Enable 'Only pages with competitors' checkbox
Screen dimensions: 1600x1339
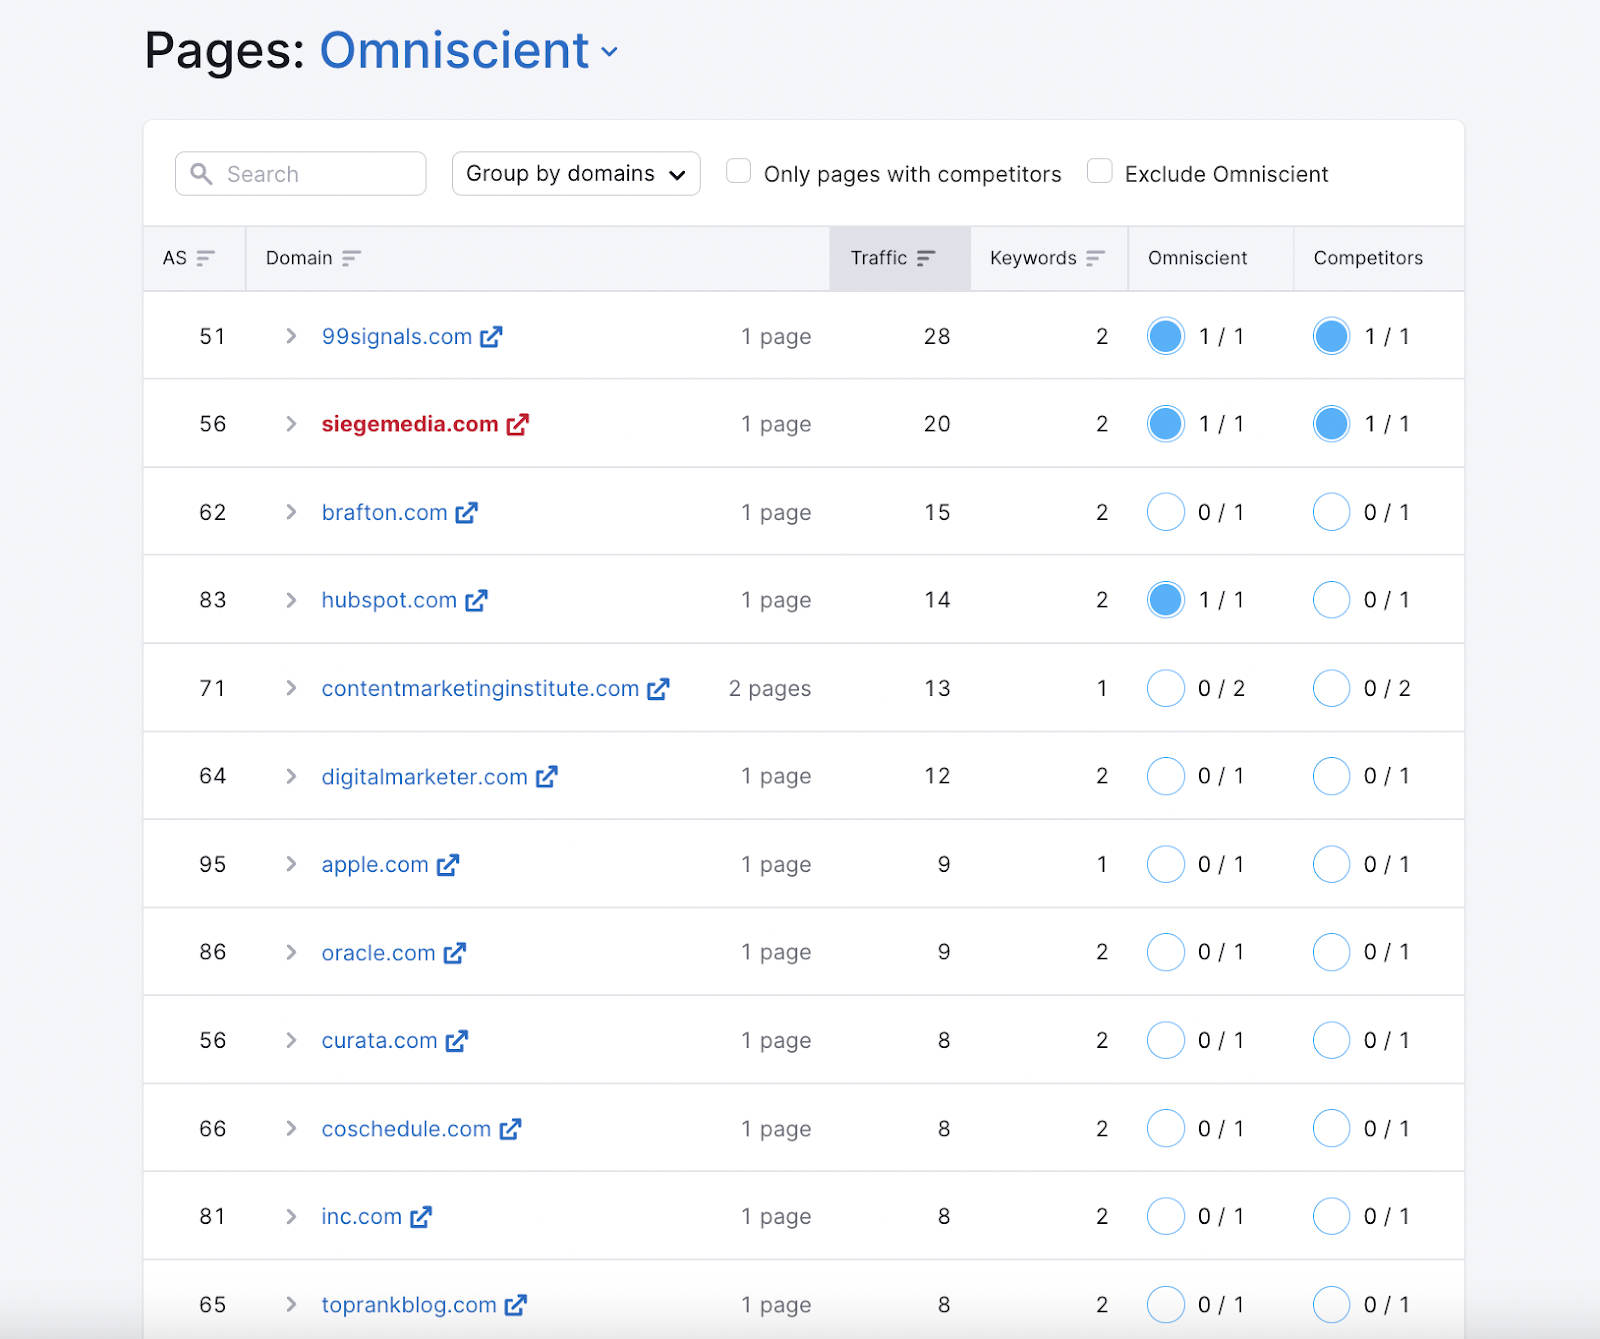pyautogui.click(x=739, y=172)
